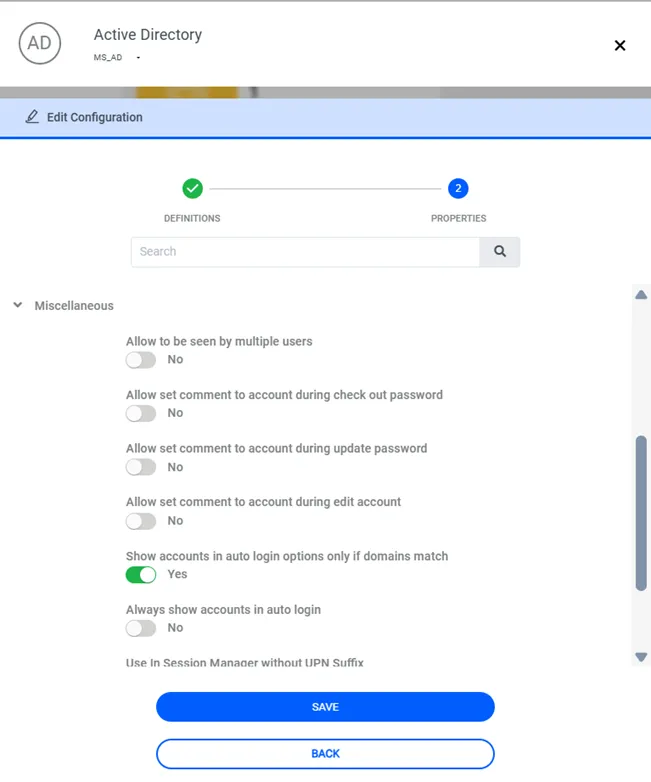
Task: Click the SAVE button
Action: 325,707
